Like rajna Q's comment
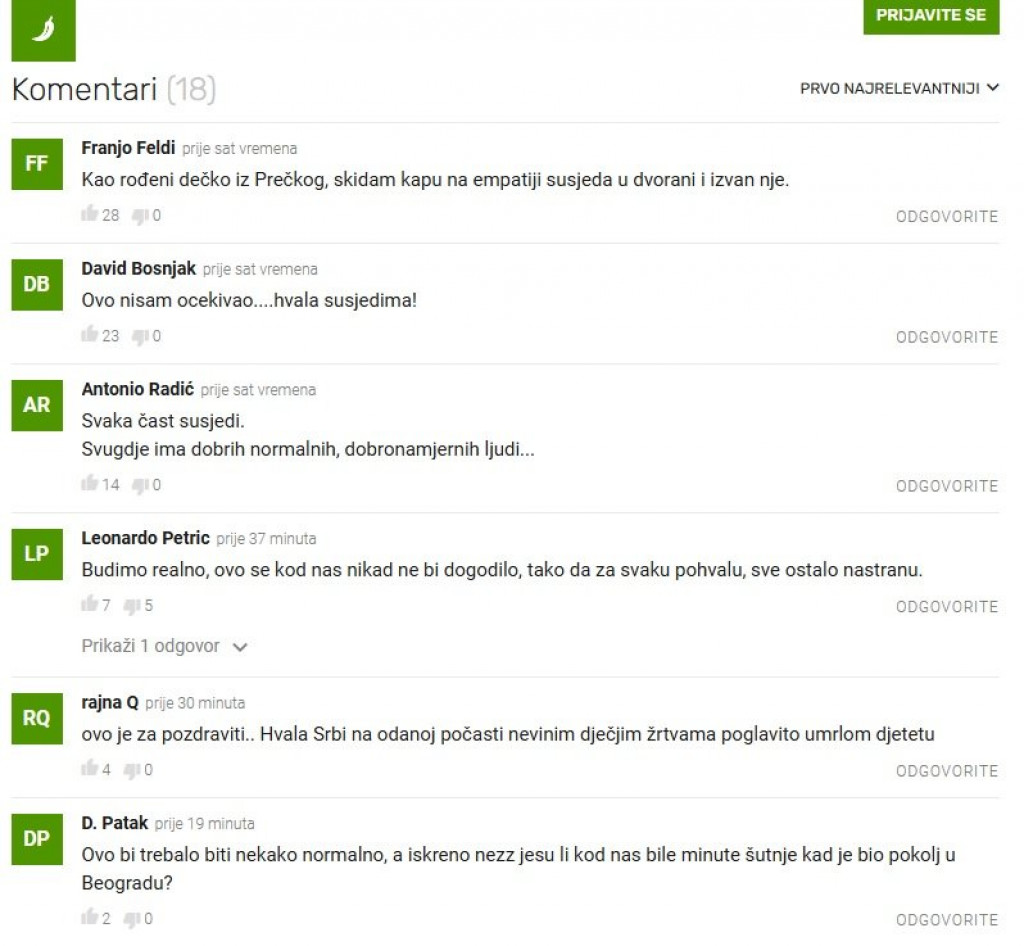This screenshot has height=946, width=1024. click(x=89, y=768)
